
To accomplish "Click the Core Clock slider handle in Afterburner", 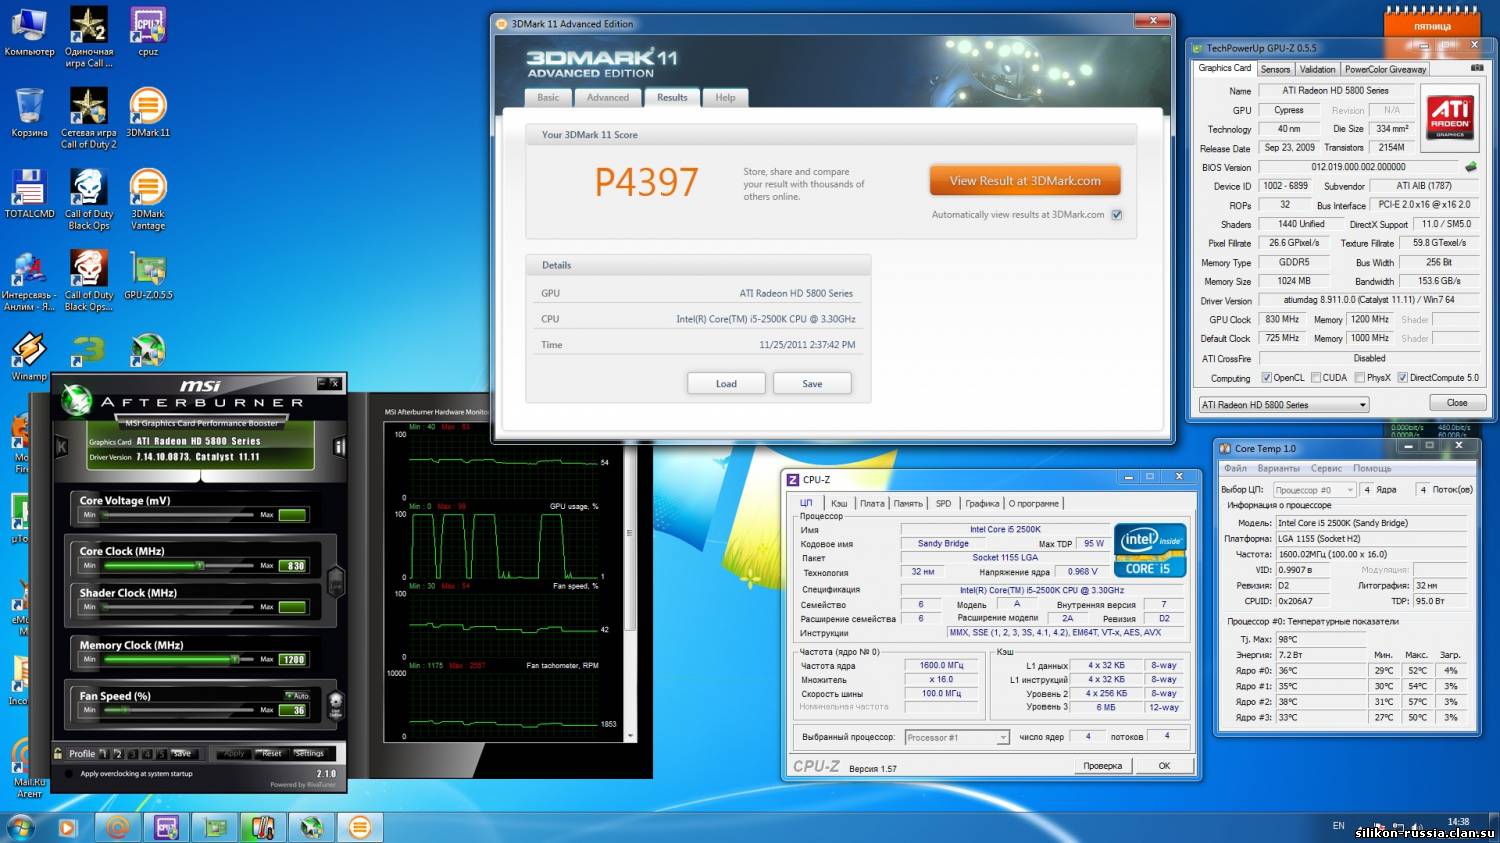I will 200,566.
